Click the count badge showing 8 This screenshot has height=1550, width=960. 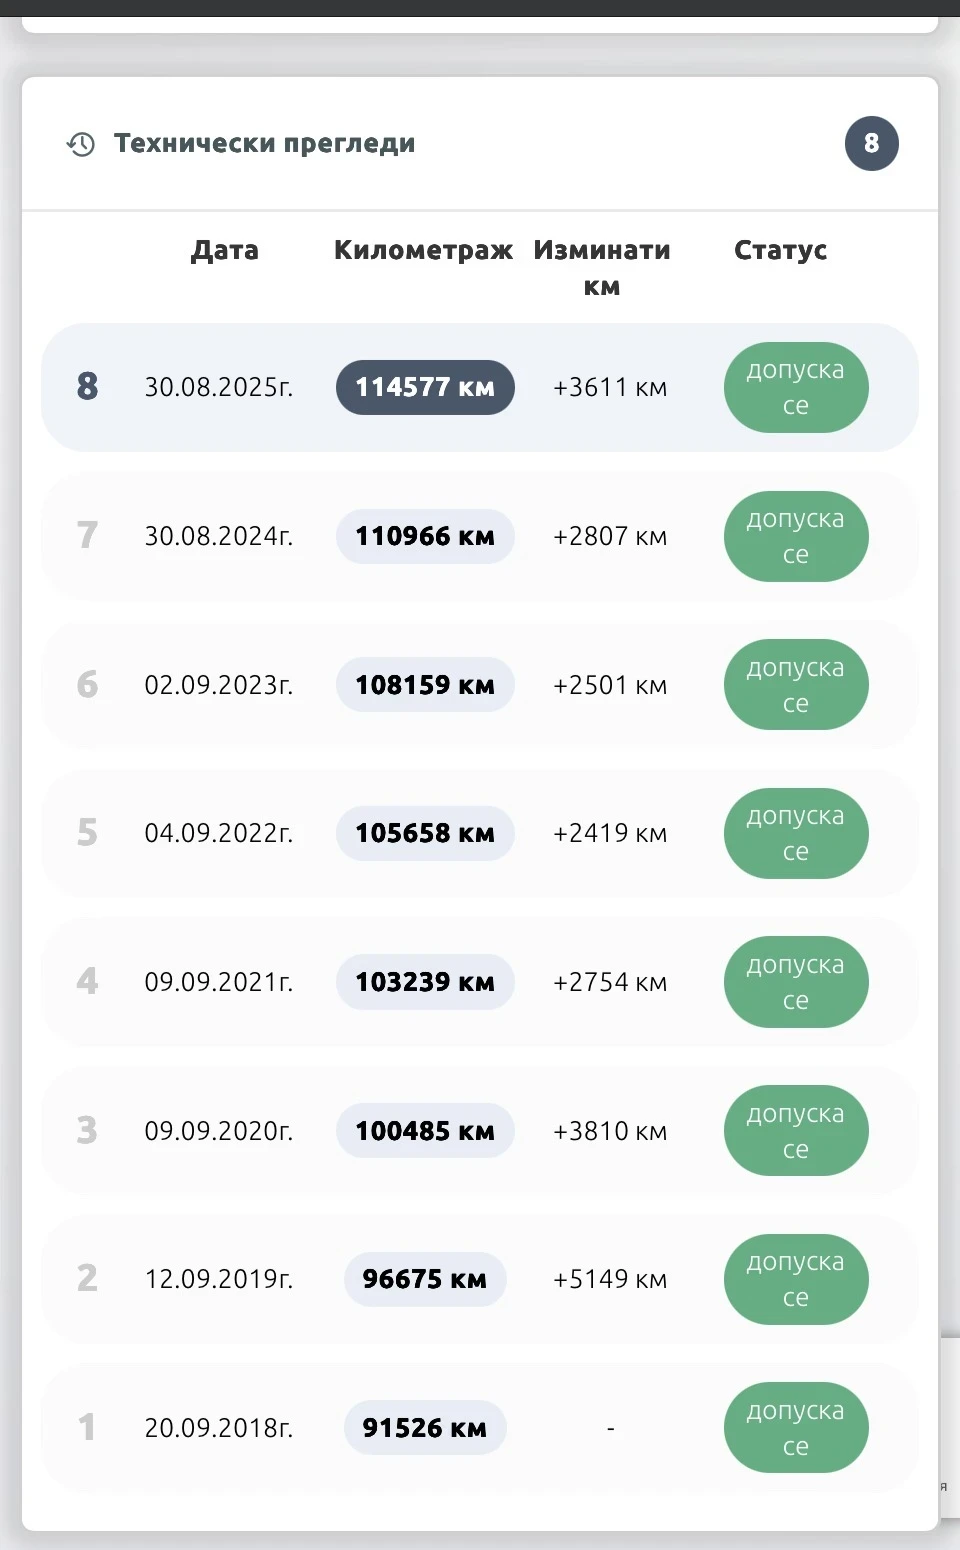pyautogui.click(x=871, y=144)
